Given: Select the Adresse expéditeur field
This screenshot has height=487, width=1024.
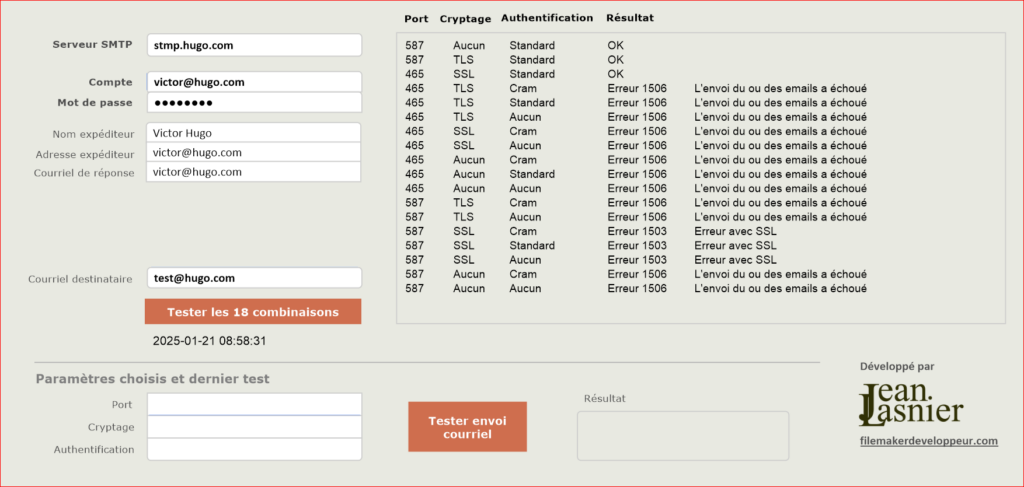Looking at the screenshot, I should click(254, 153).
